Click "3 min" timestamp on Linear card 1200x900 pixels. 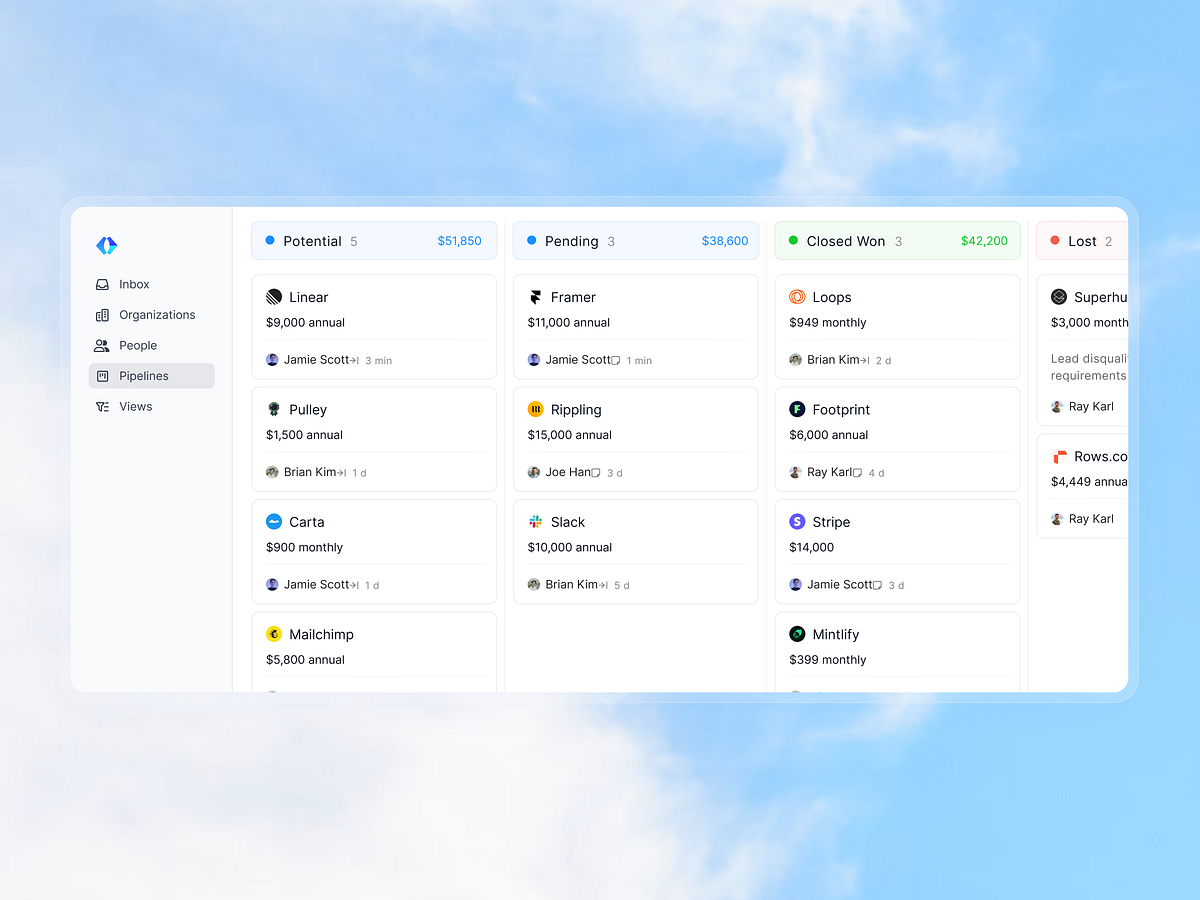click(x=379, y=361)
